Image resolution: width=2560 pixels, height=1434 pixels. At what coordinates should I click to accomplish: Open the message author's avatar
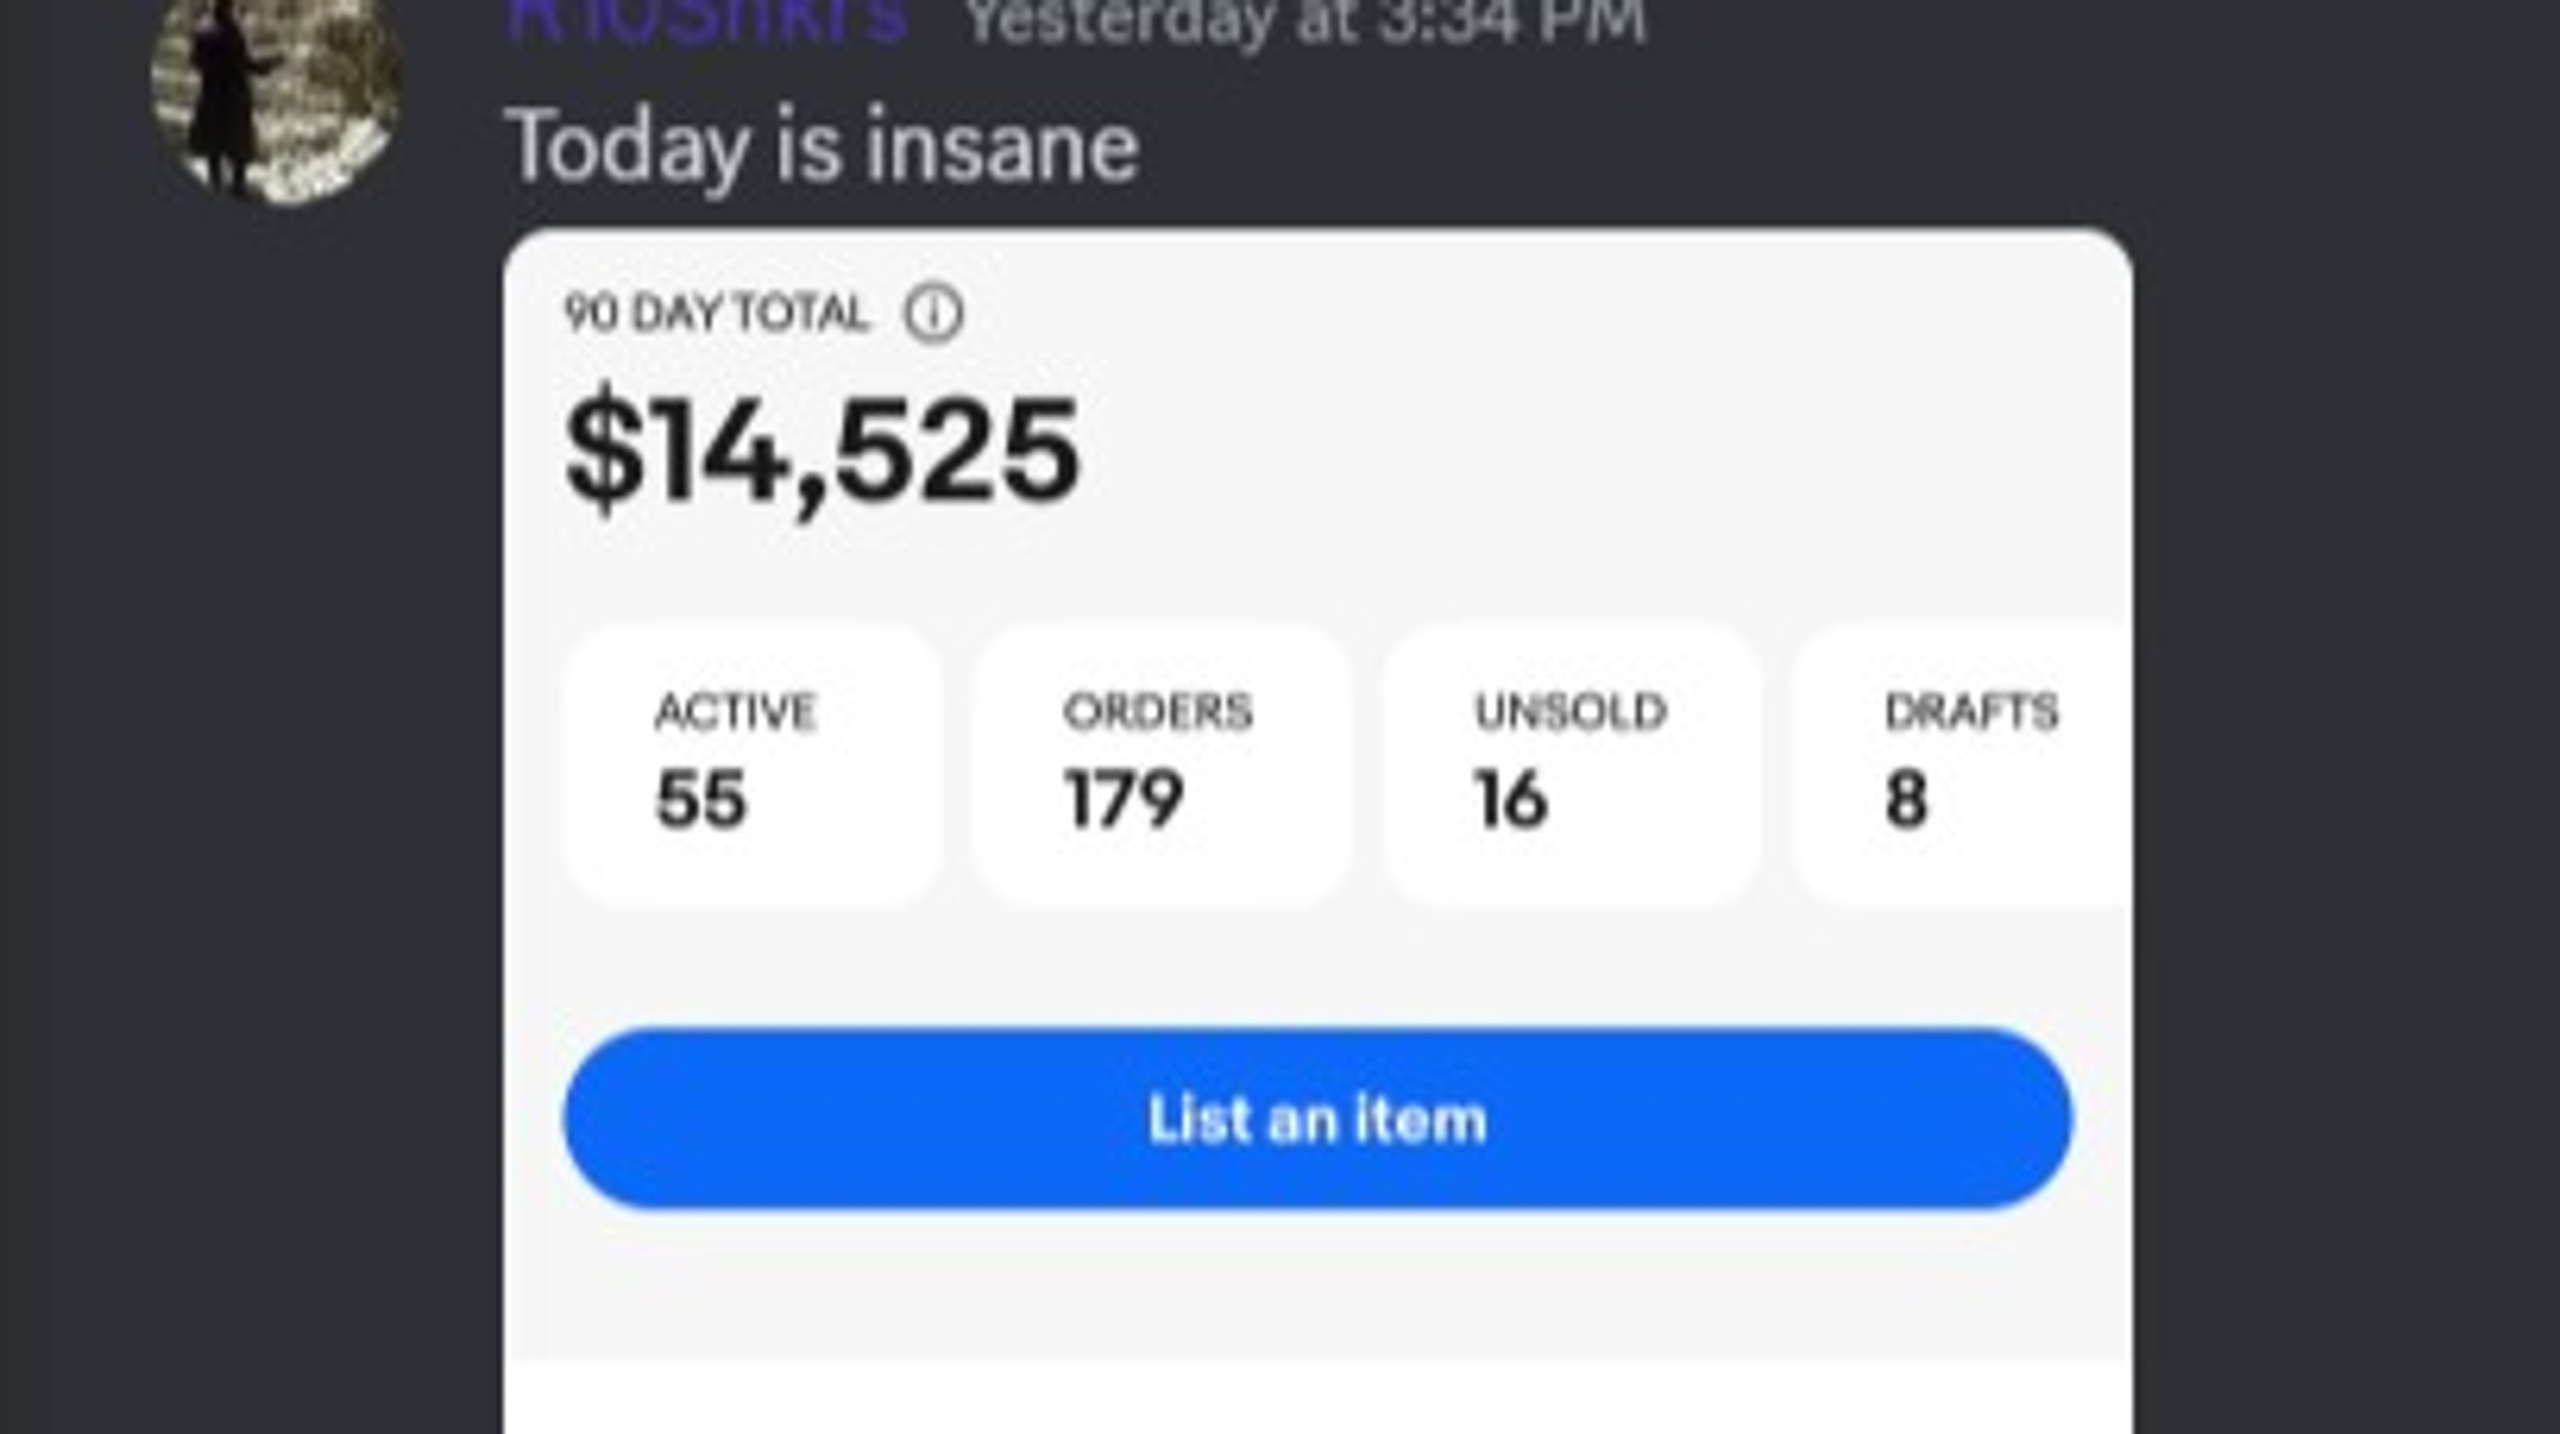point(276,95)
